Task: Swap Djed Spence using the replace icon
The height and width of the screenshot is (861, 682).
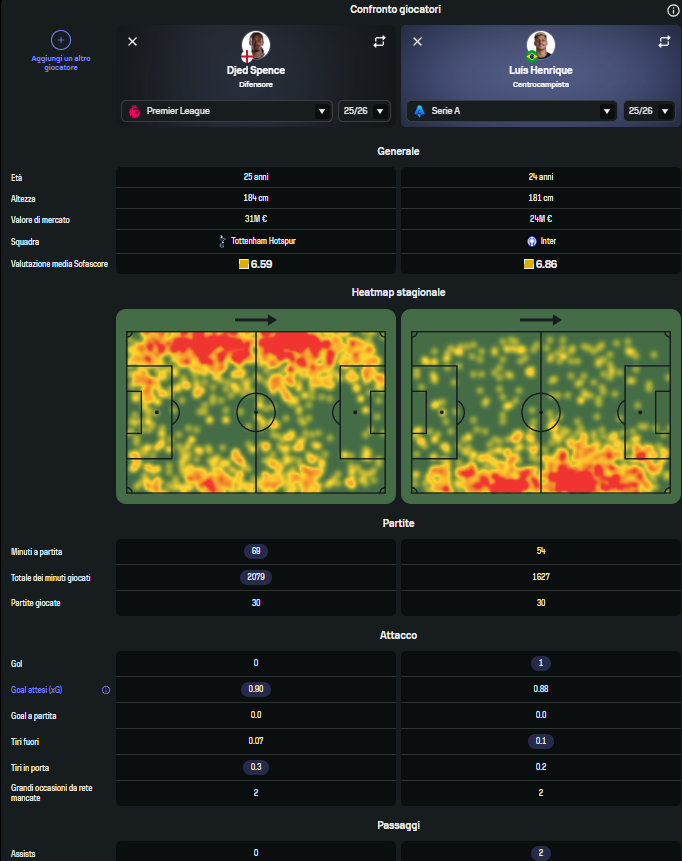Action: 379,42
